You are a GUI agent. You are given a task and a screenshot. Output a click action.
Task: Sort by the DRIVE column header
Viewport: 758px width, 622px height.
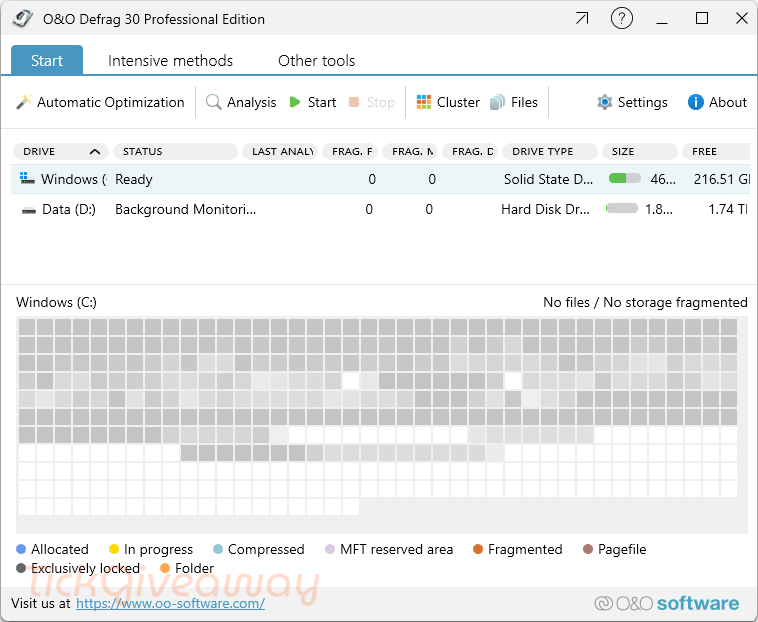pos(61,151)
